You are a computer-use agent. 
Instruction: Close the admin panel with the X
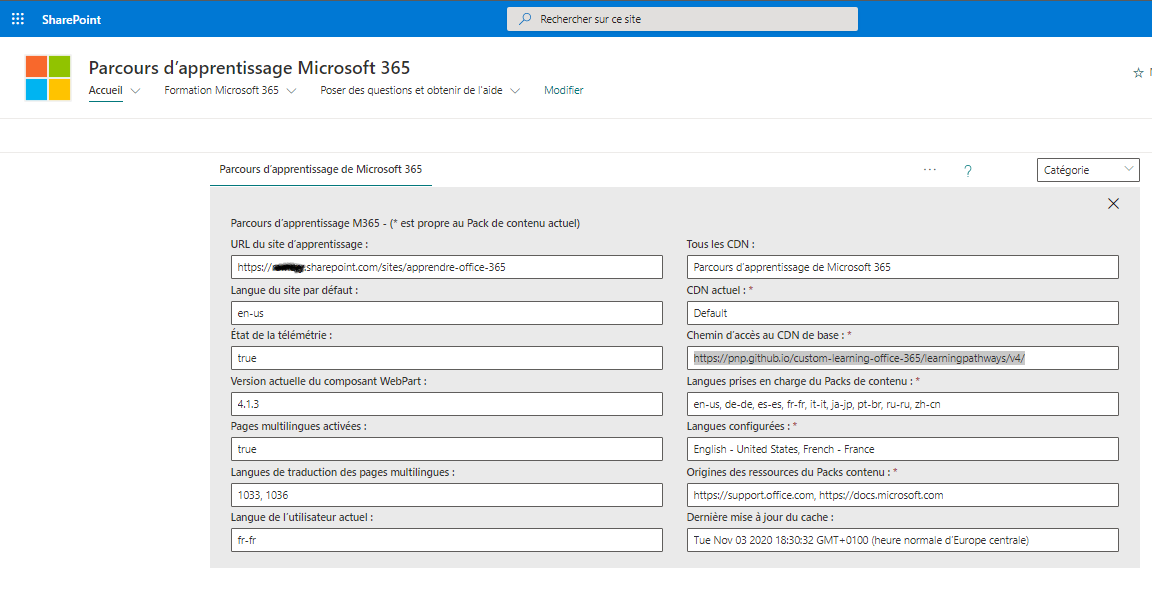1113,203
